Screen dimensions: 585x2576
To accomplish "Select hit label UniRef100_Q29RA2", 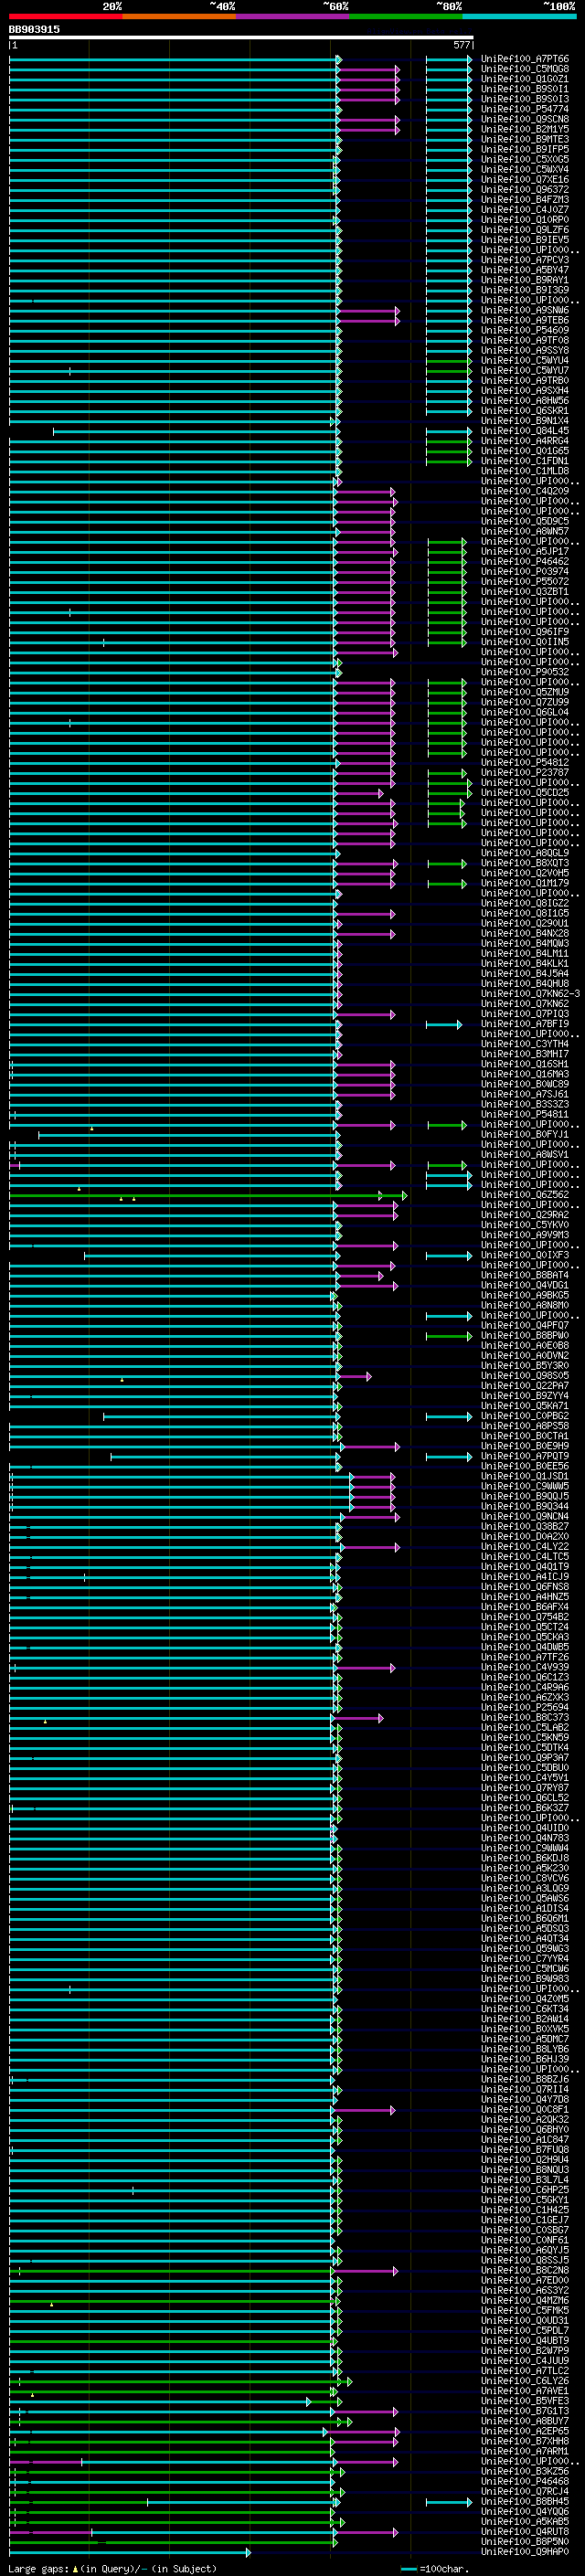I will (524, 1214).
